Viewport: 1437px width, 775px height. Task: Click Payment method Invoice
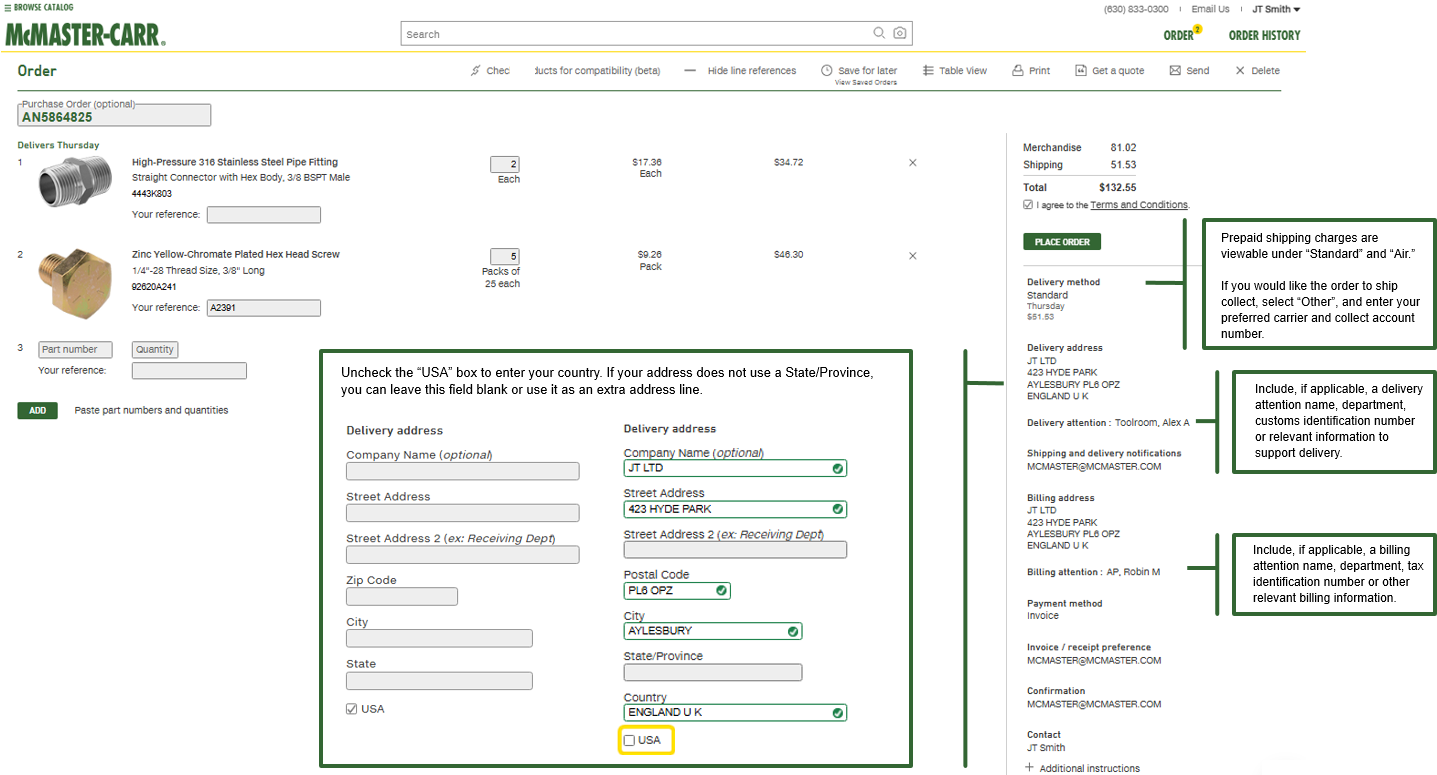[x=1065, y=610]
